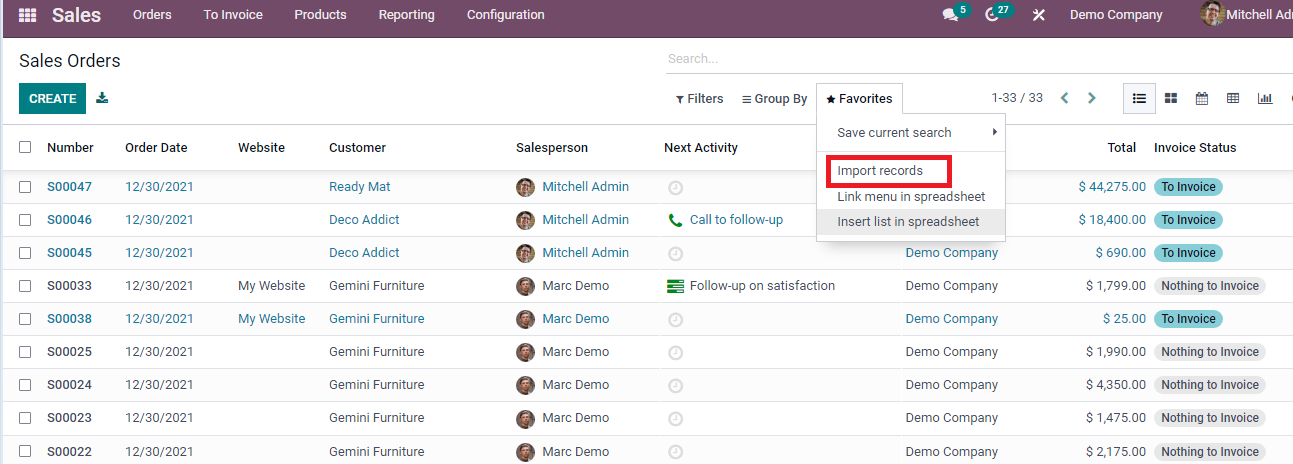Tick the checkbox for order S00047
Viewport: 1293px width, 464px height.
[x=25, y=187]
